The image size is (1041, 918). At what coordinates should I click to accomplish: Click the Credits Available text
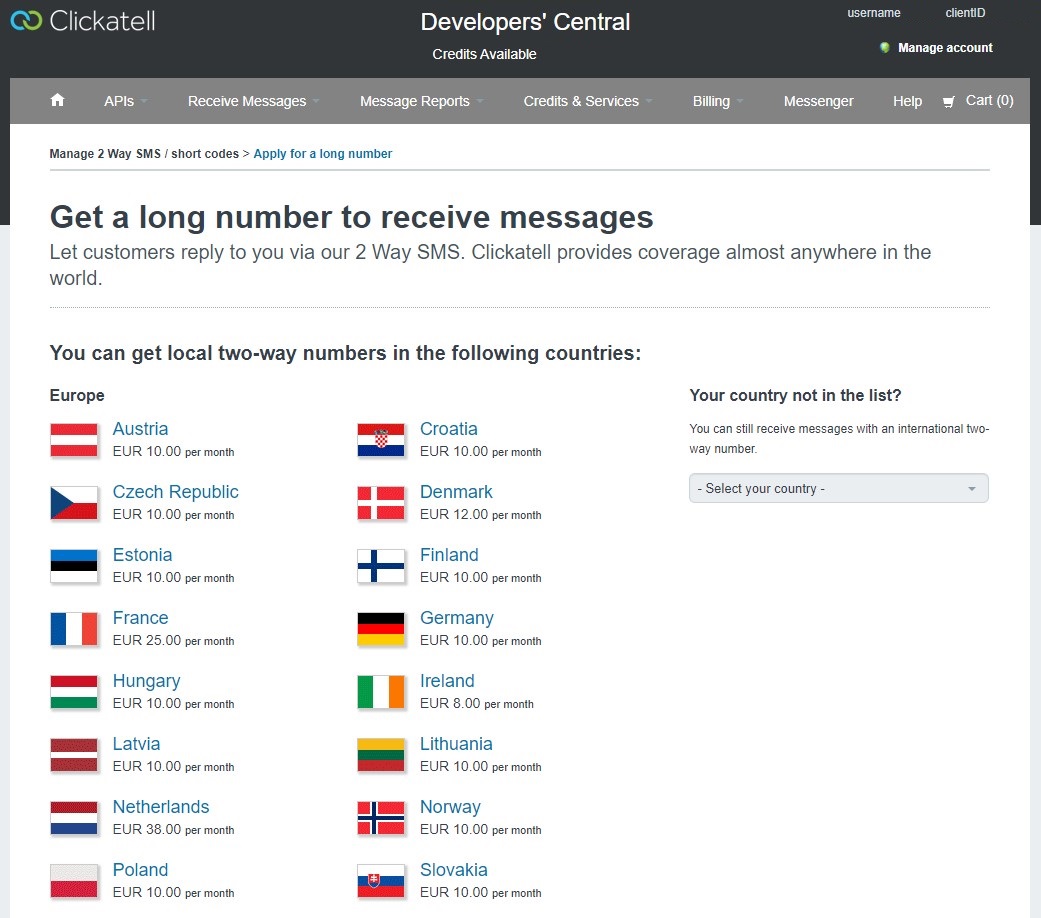(x=484, y=54)
